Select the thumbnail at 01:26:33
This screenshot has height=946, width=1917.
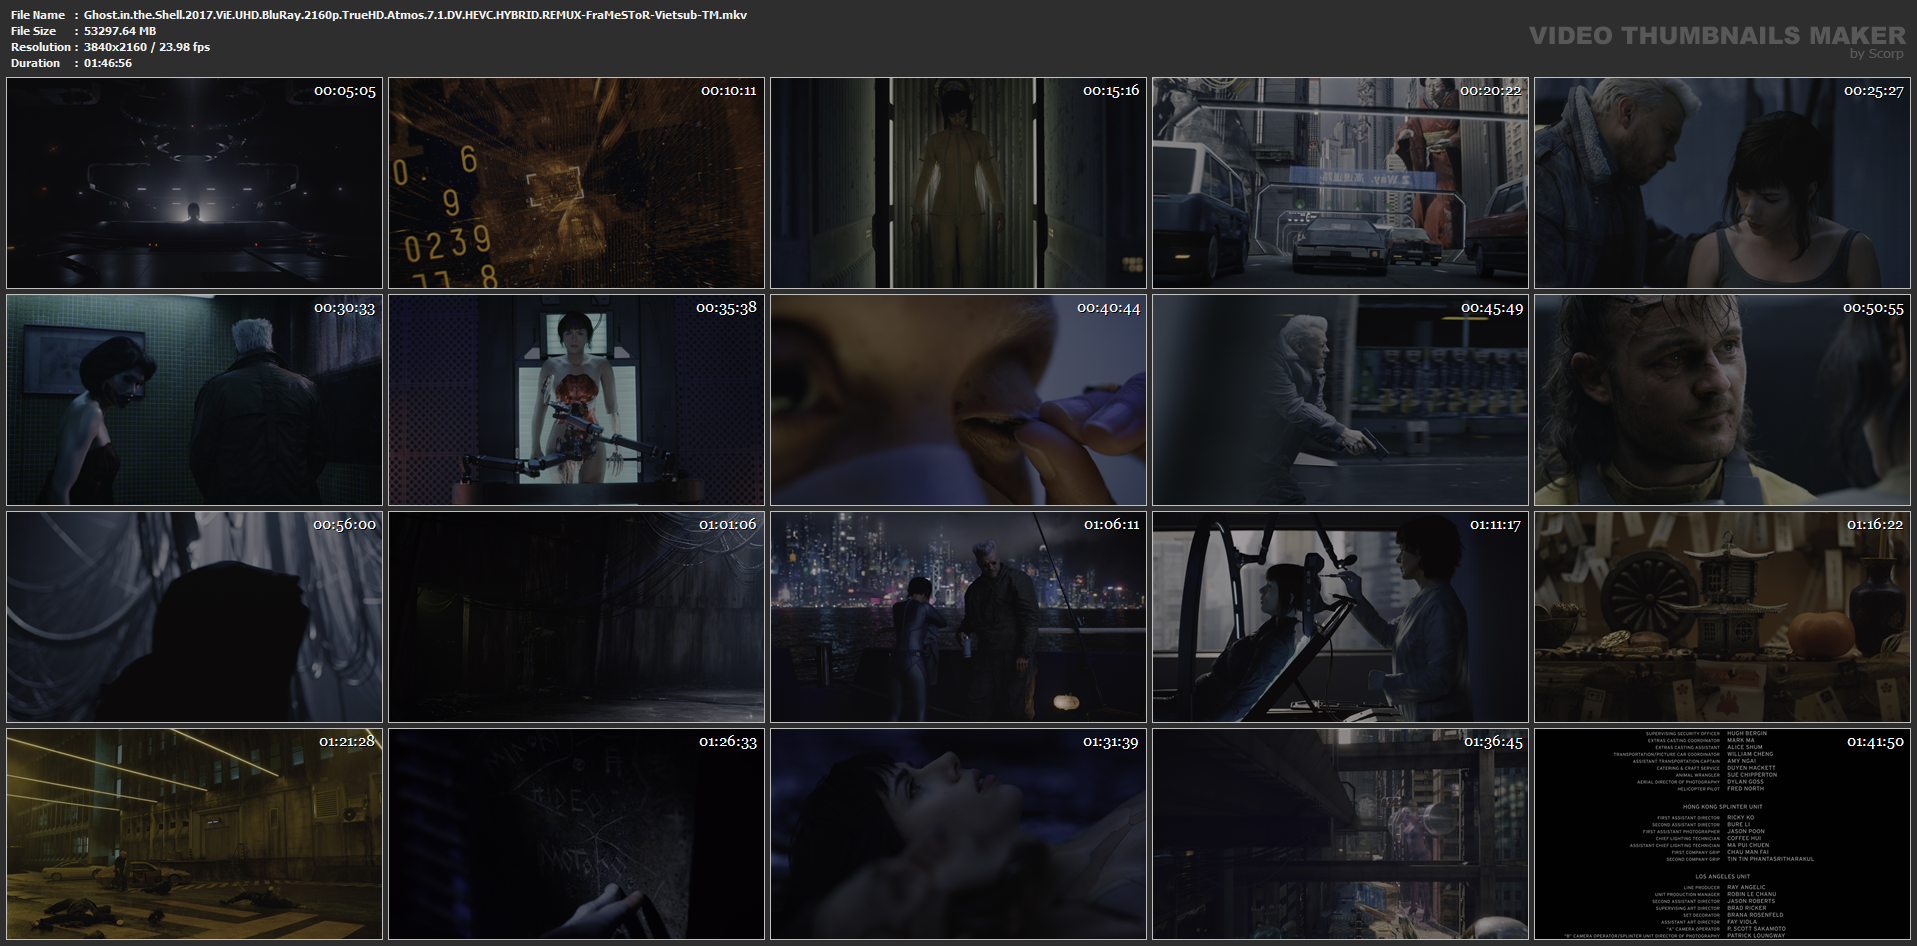coord(576,834)
